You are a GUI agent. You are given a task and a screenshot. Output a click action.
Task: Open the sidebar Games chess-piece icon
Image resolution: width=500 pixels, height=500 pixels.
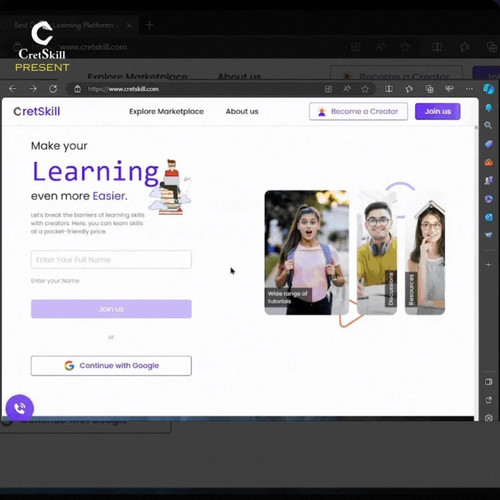tap(489, 180)
